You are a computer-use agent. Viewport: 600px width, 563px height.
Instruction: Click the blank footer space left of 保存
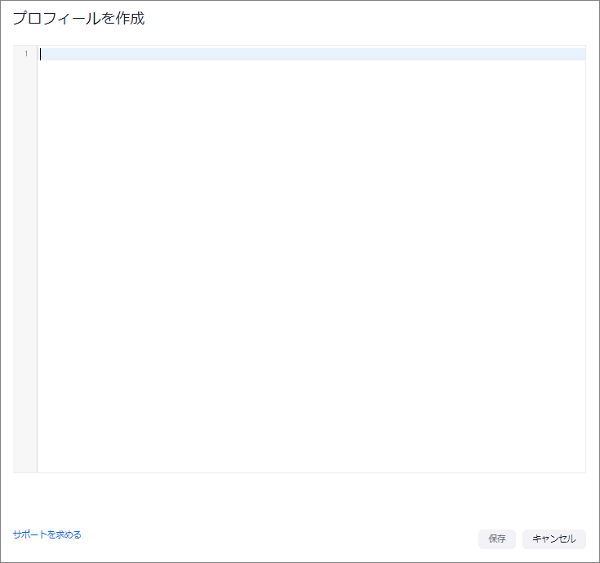300,539
